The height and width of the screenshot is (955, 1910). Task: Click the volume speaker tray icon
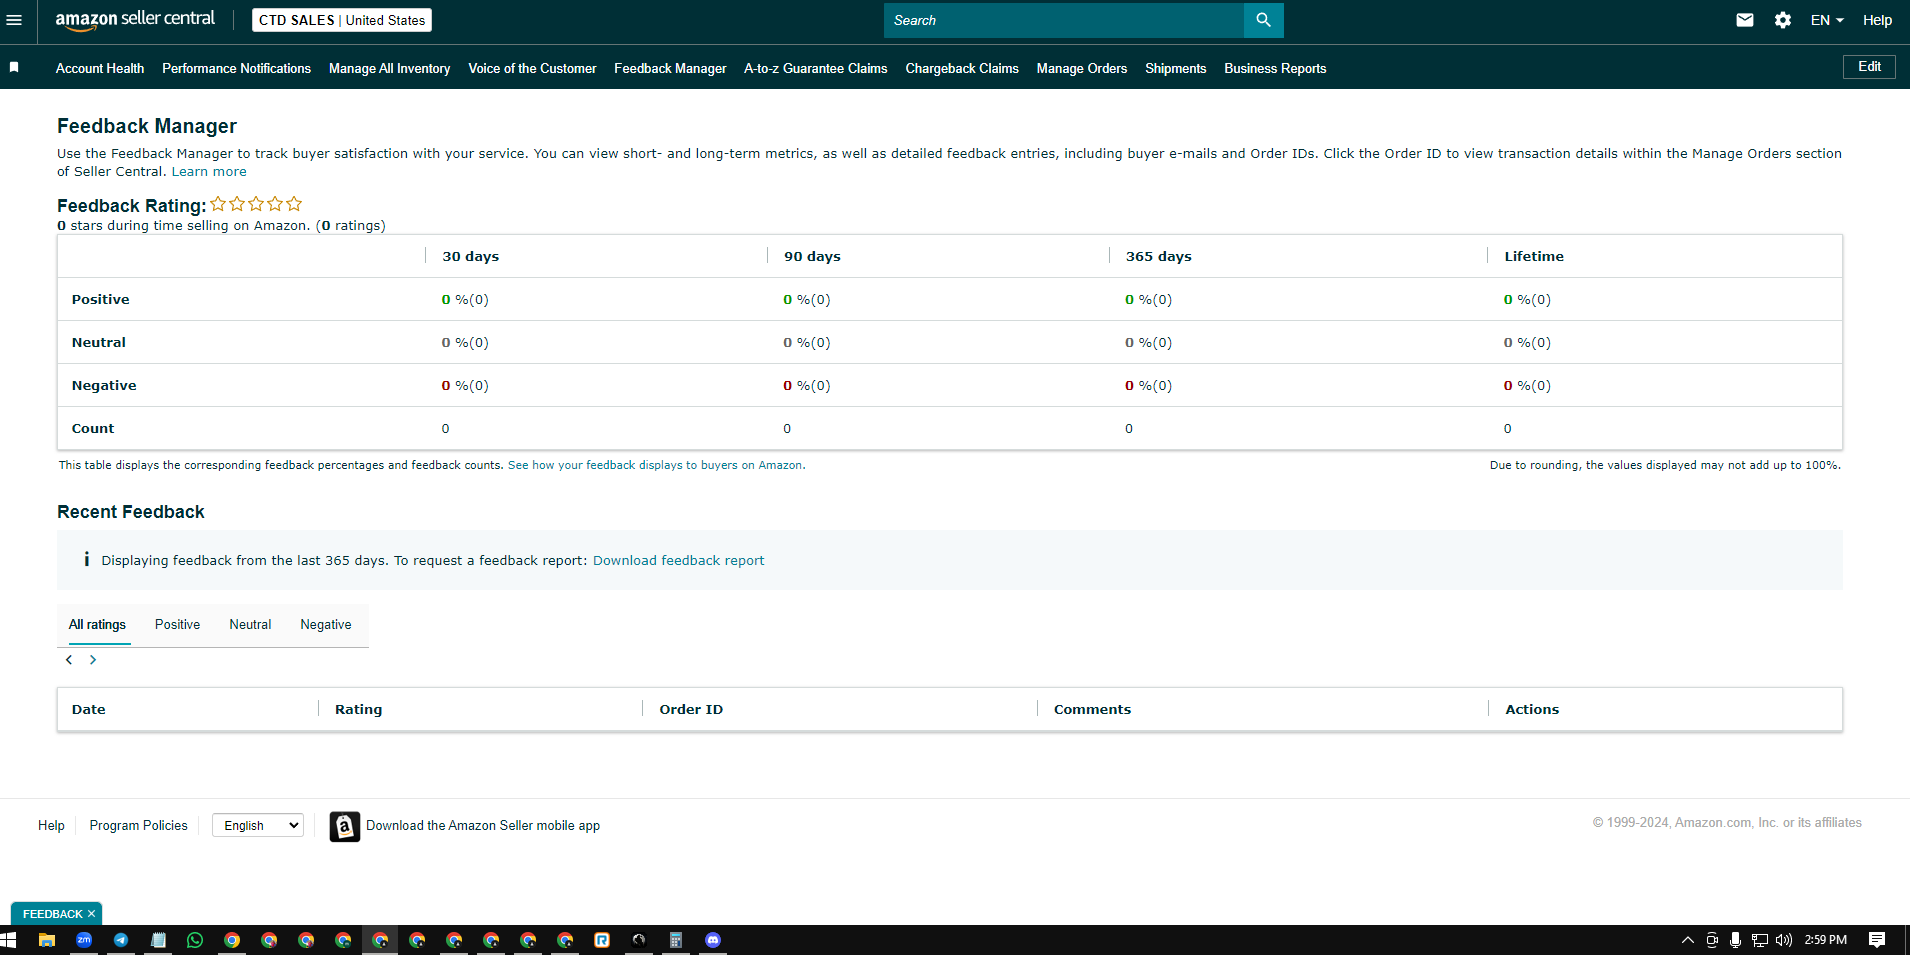pyautogui.click(x=1784, y=940)
